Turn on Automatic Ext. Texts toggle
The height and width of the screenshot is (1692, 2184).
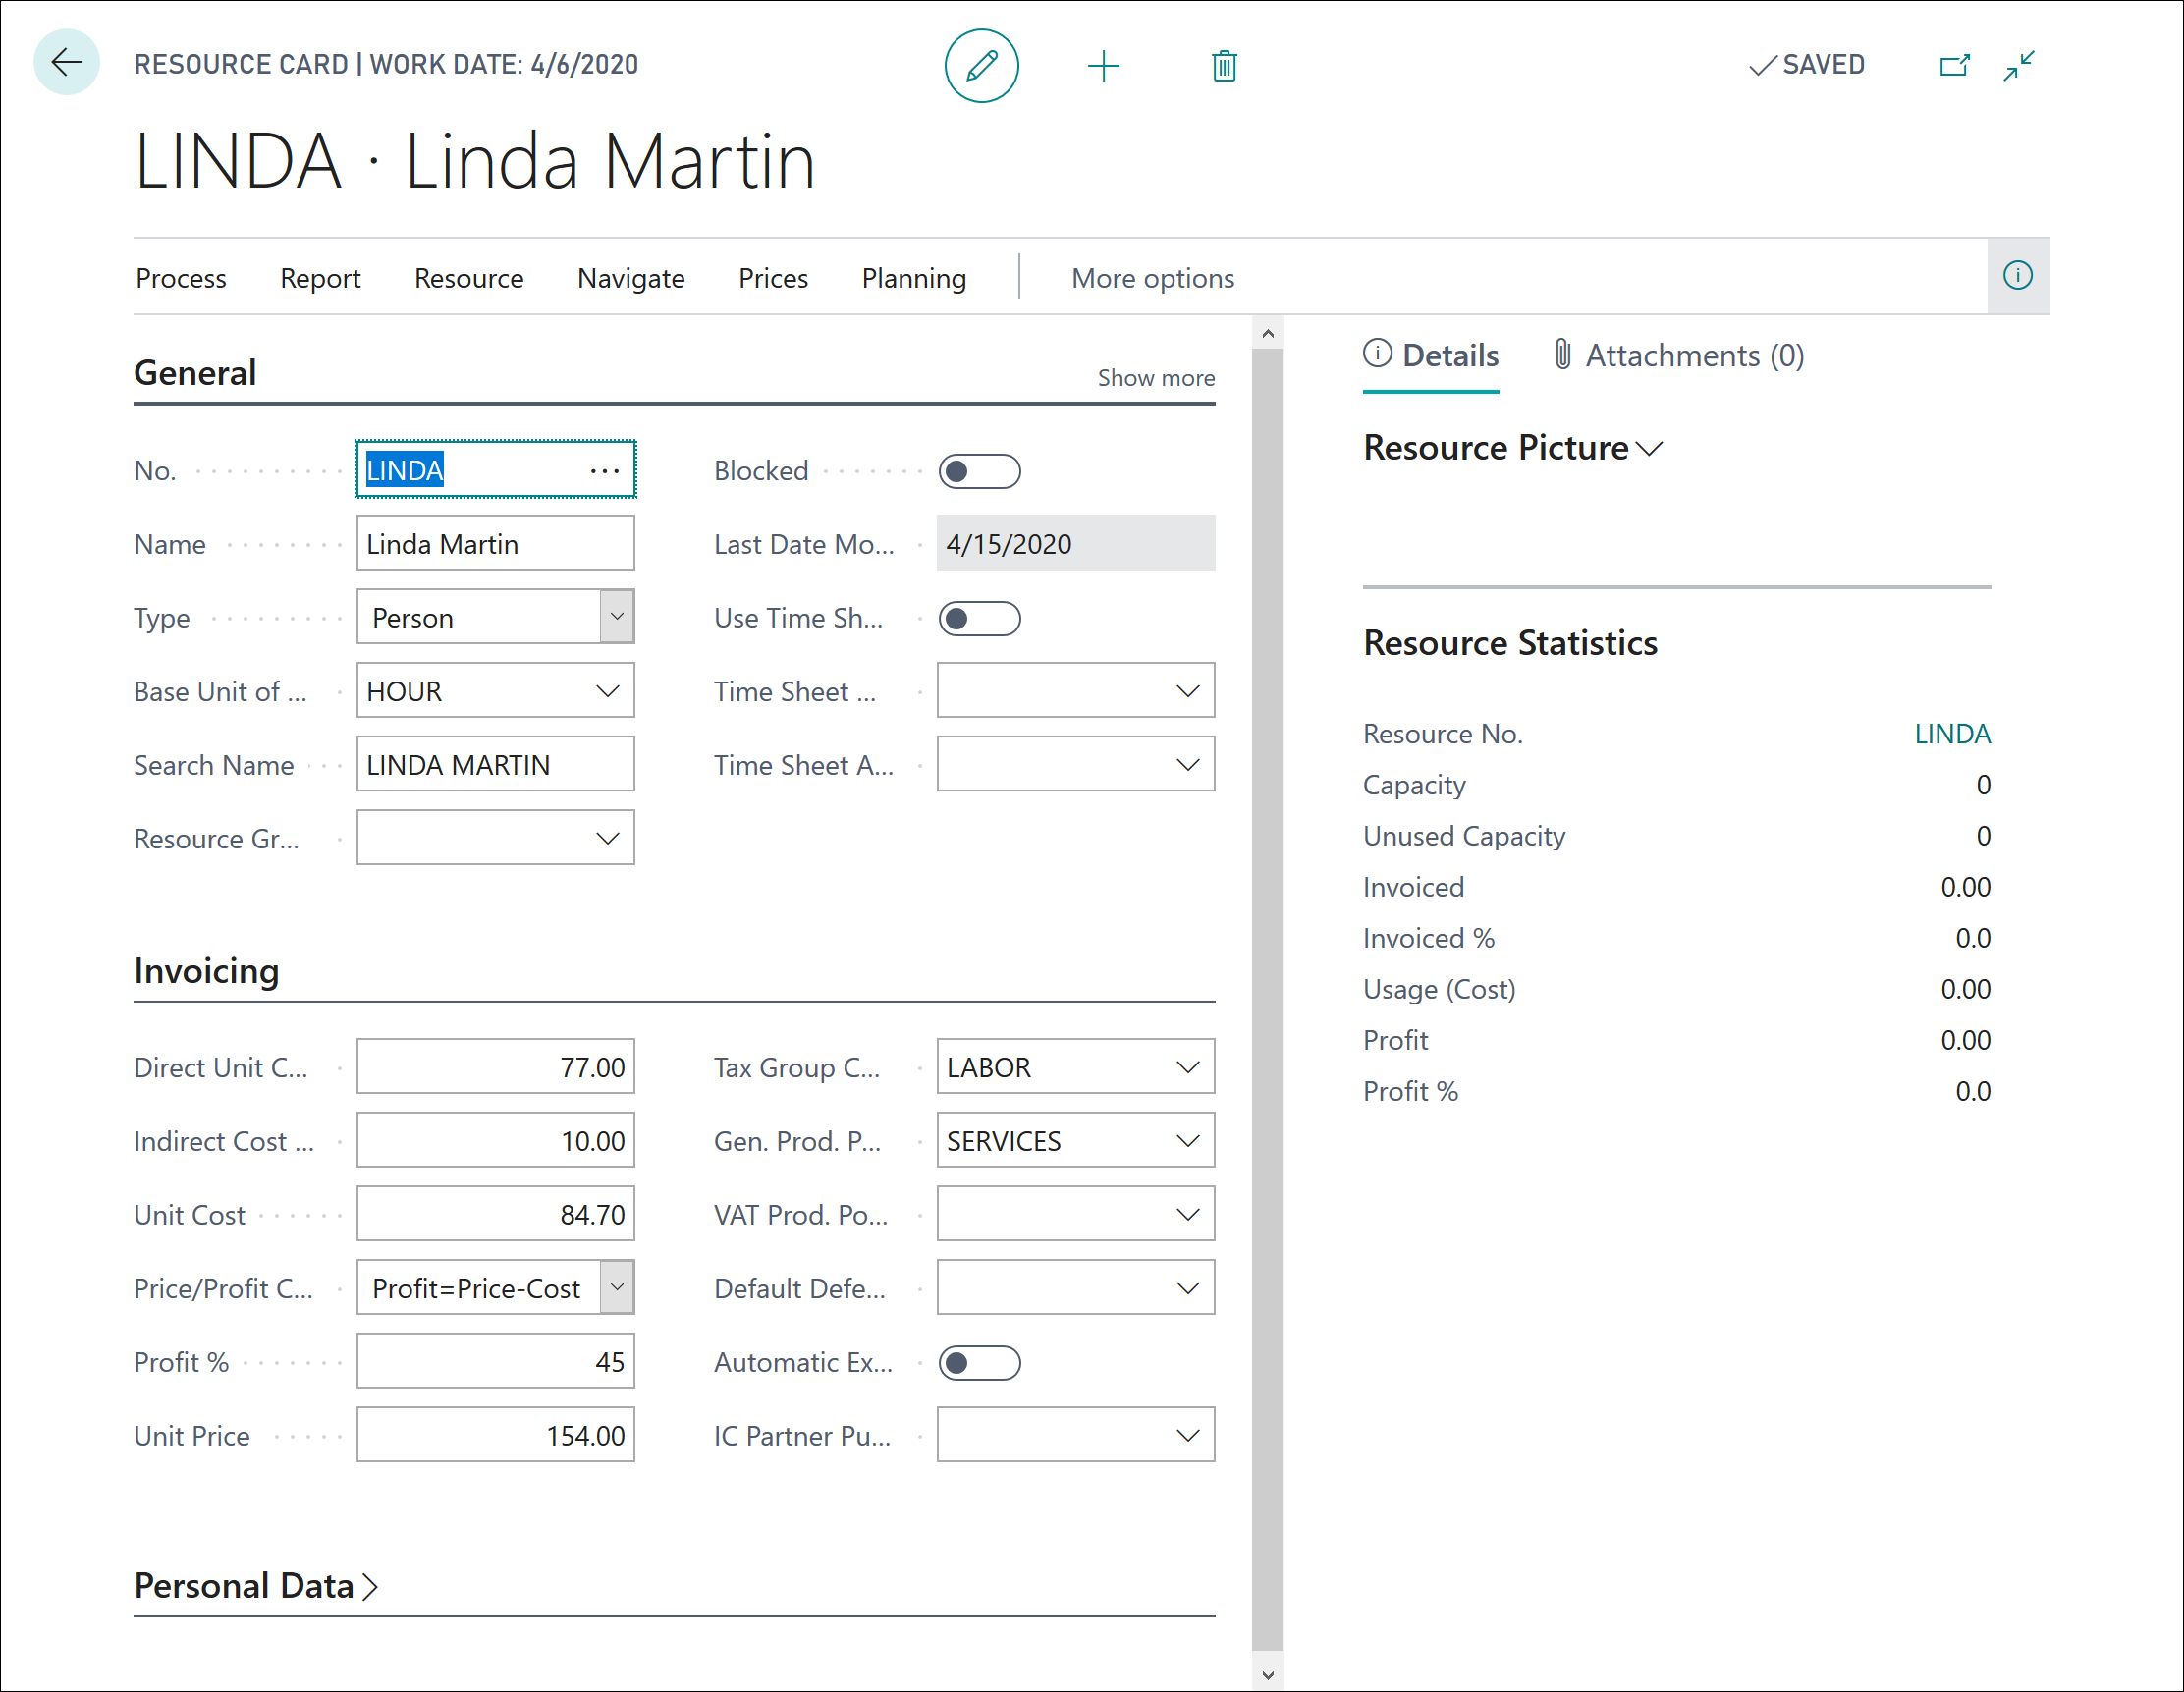979,1363
